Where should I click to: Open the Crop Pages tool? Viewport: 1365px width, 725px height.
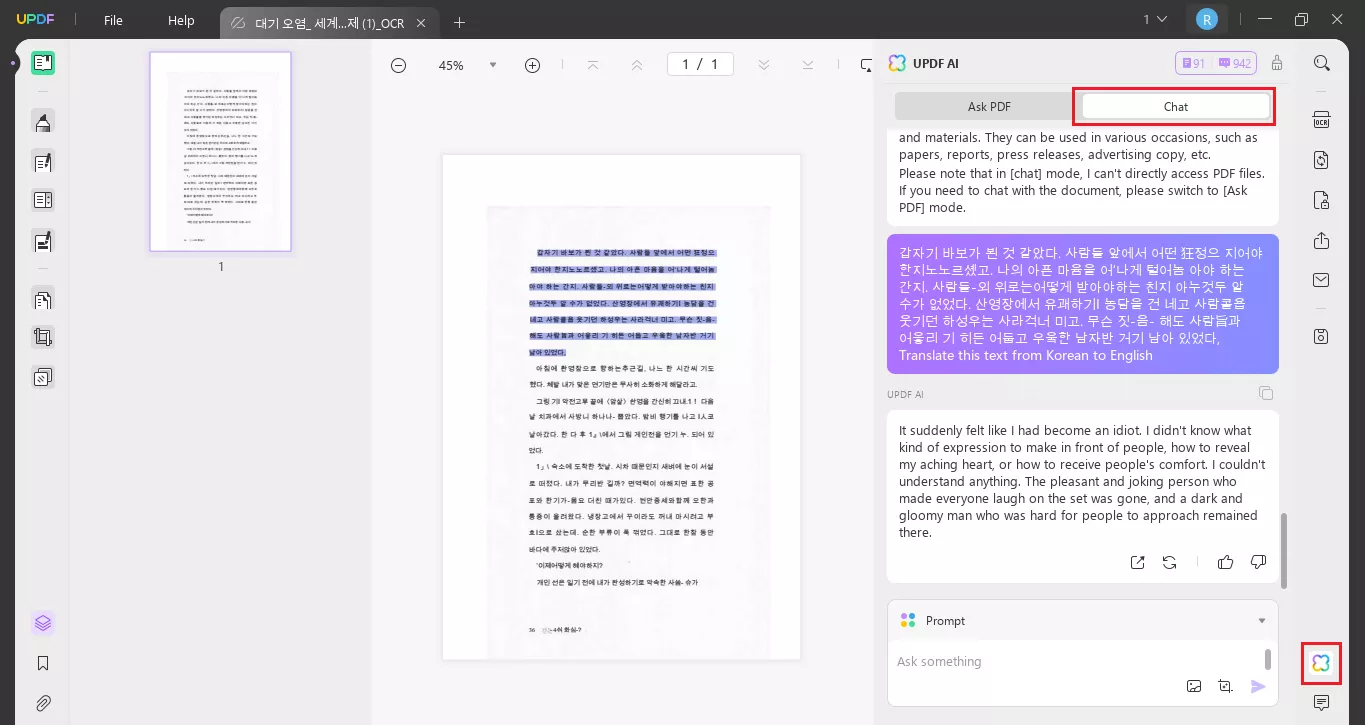pyautogui.click(x=43, y=337)
